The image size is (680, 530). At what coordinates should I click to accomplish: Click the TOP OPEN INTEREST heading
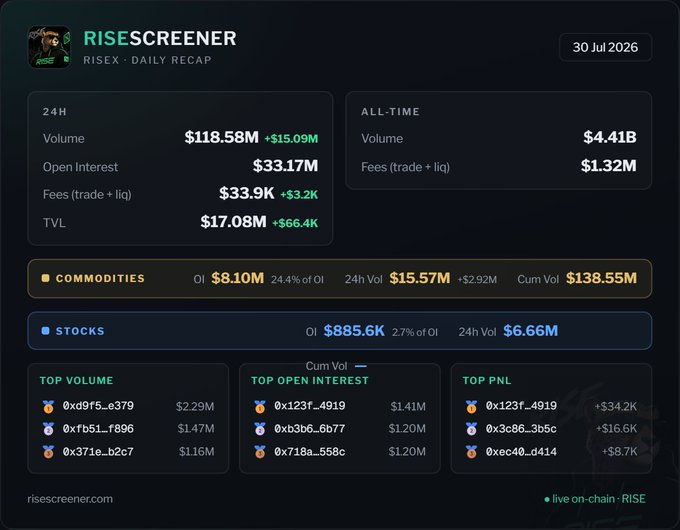coord(310,380)
